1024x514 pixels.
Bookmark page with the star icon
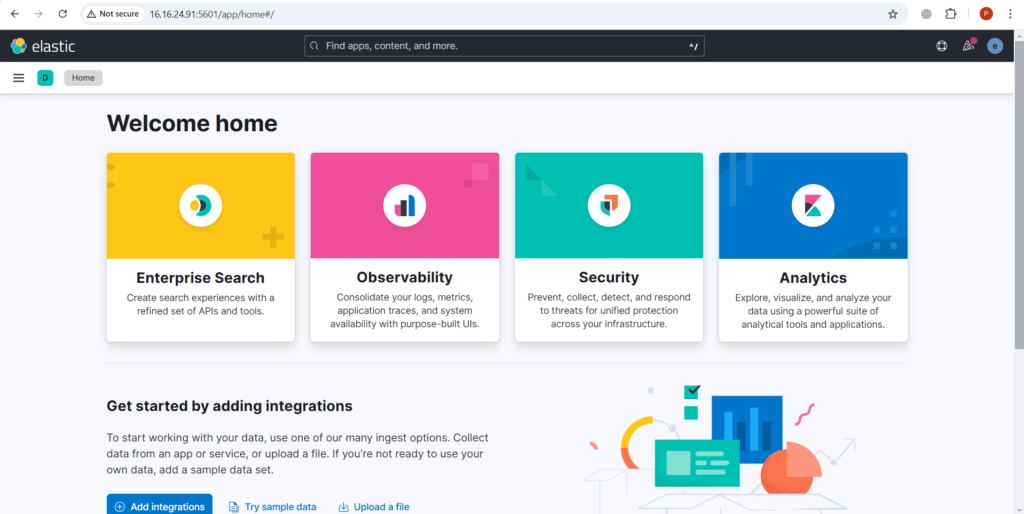point(893,14)
